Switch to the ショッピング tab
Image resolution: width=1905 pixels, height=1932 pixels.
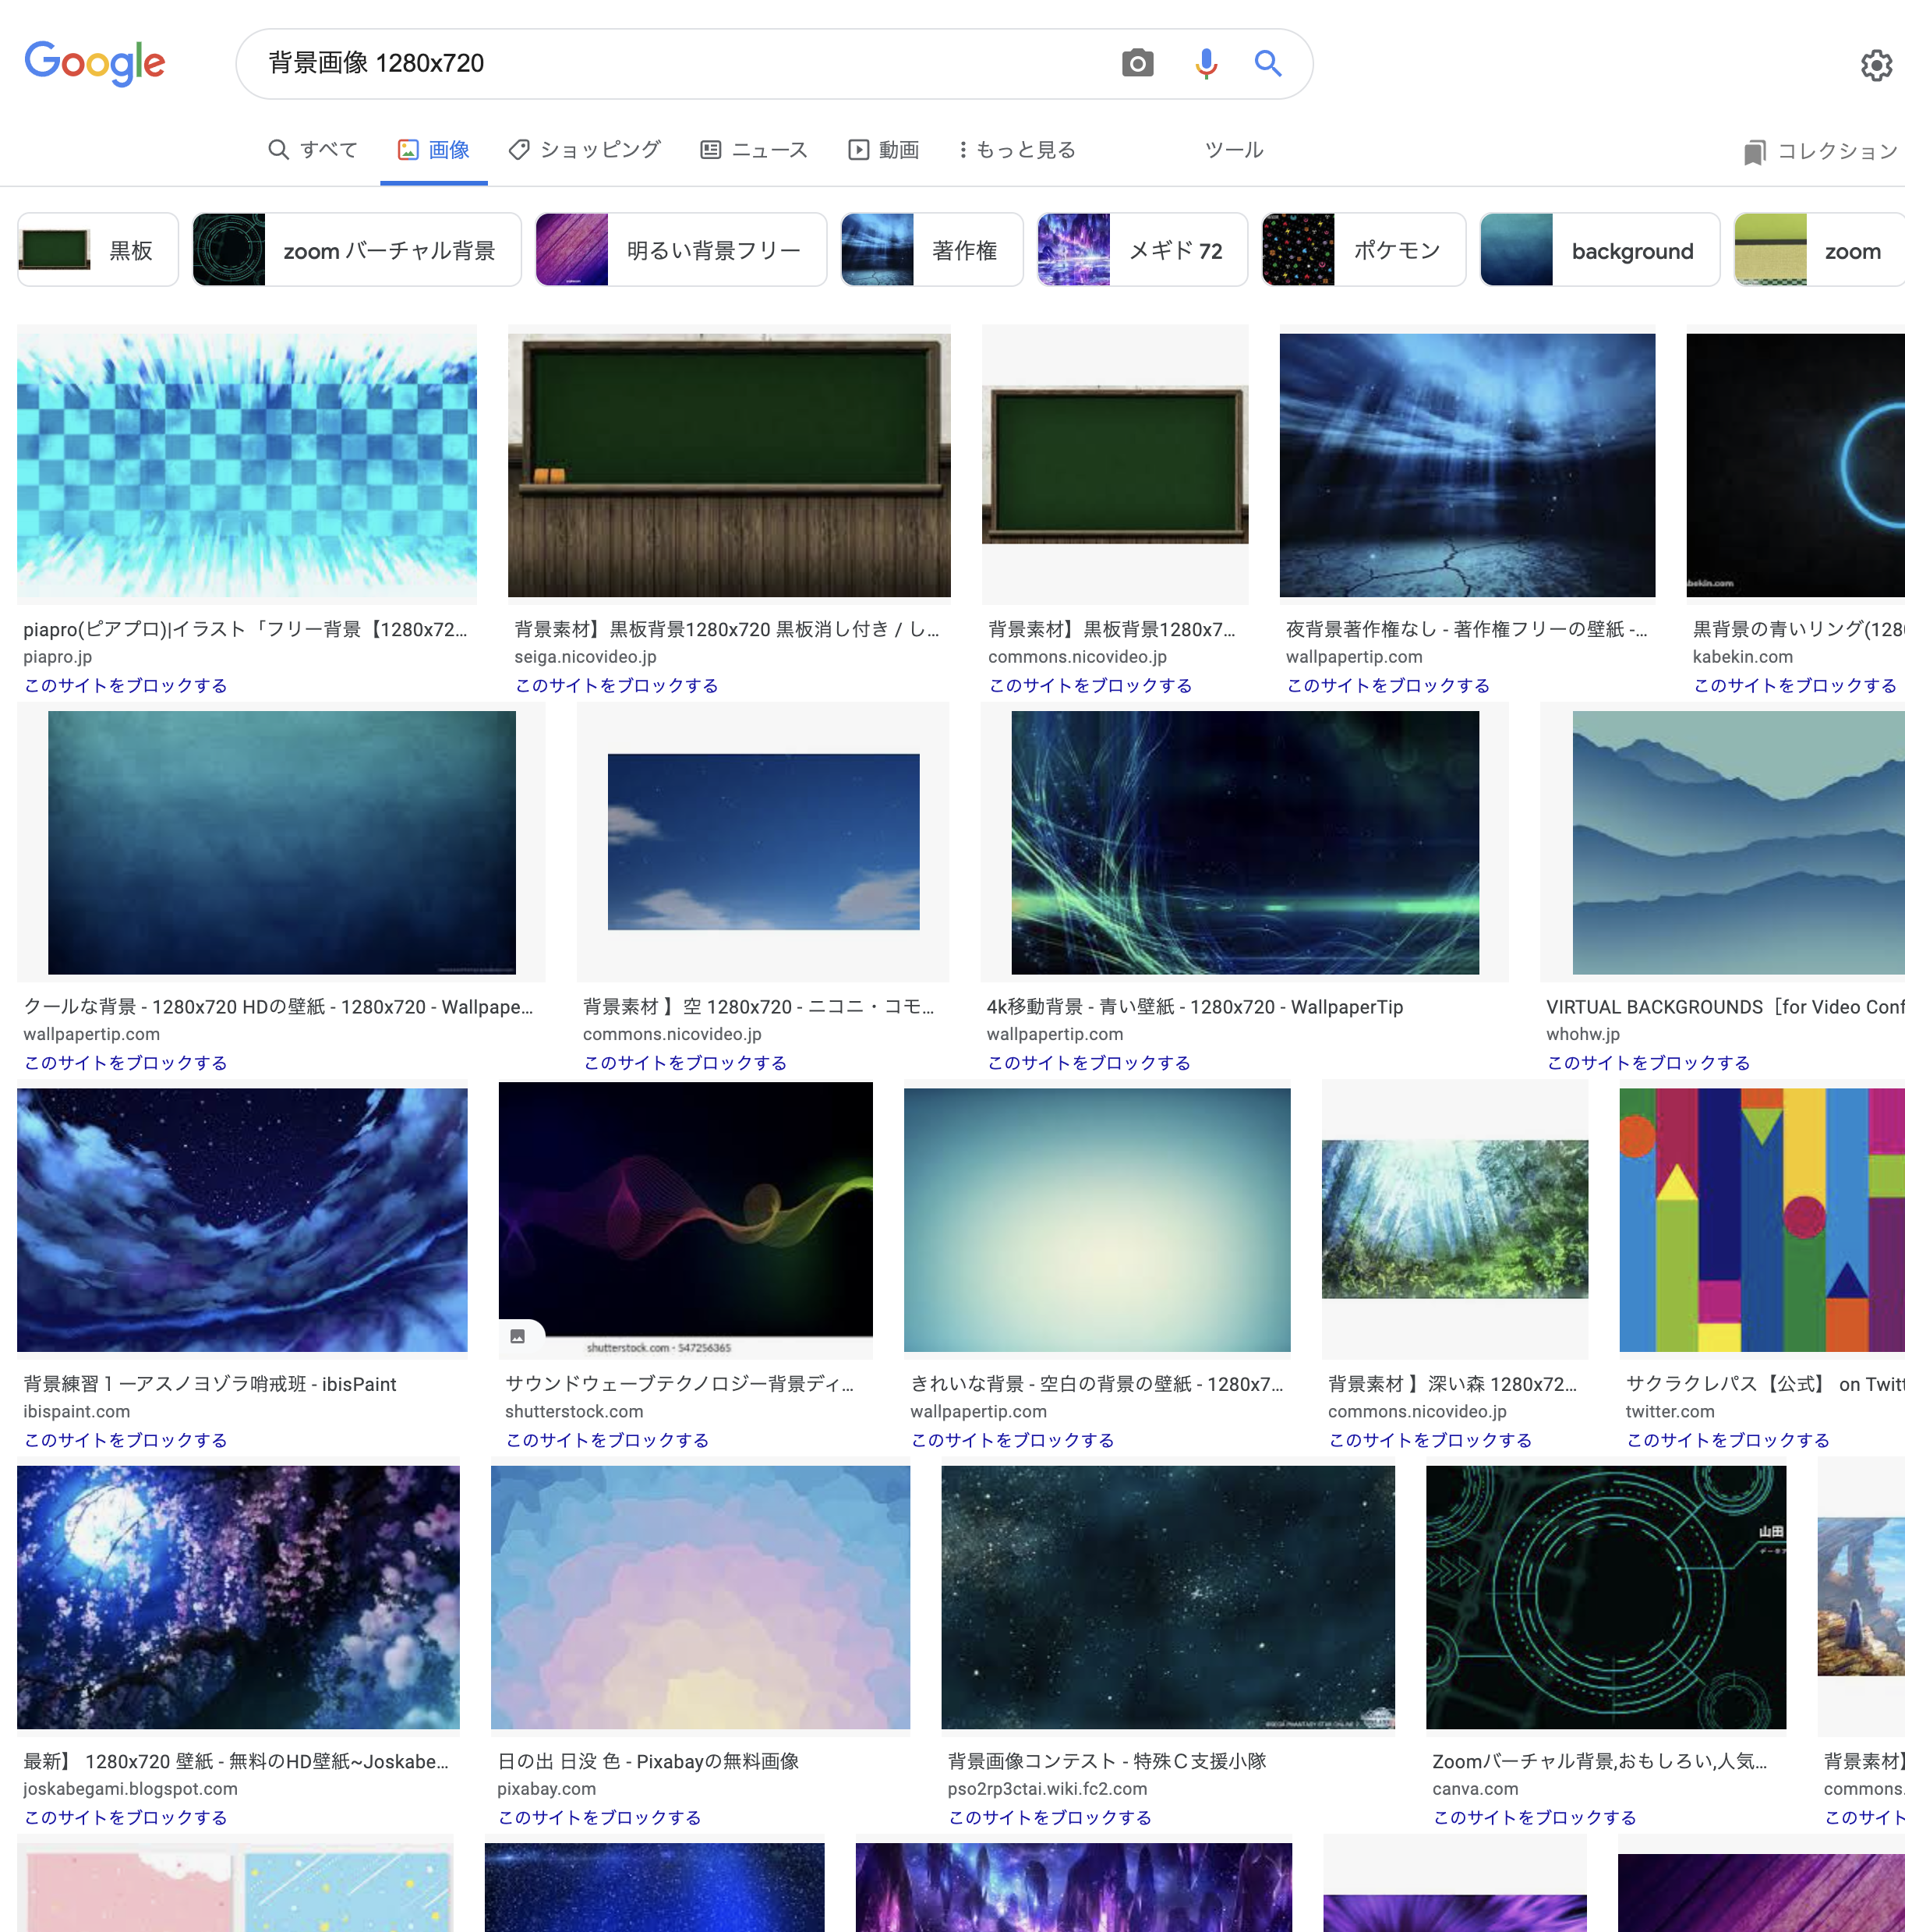tap(585, 150)
